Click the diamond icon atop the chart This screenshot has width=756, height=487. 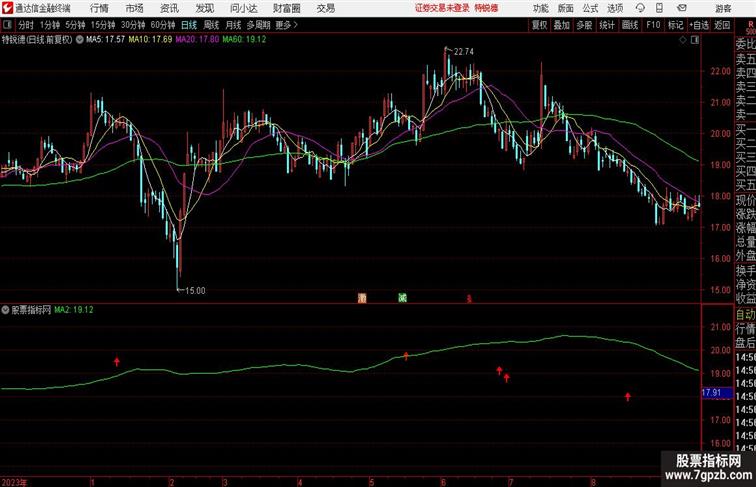683,40
